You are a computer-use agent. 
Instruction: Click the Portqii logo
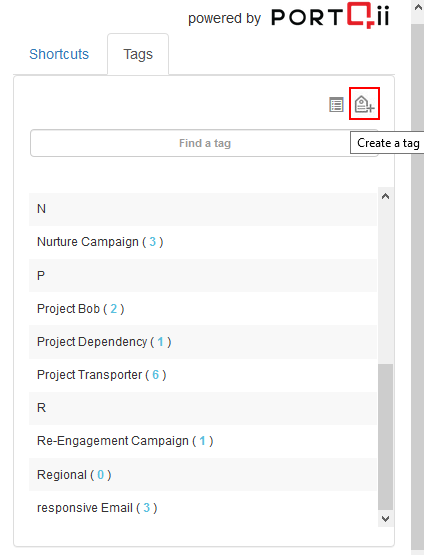[x=330, y=16]
